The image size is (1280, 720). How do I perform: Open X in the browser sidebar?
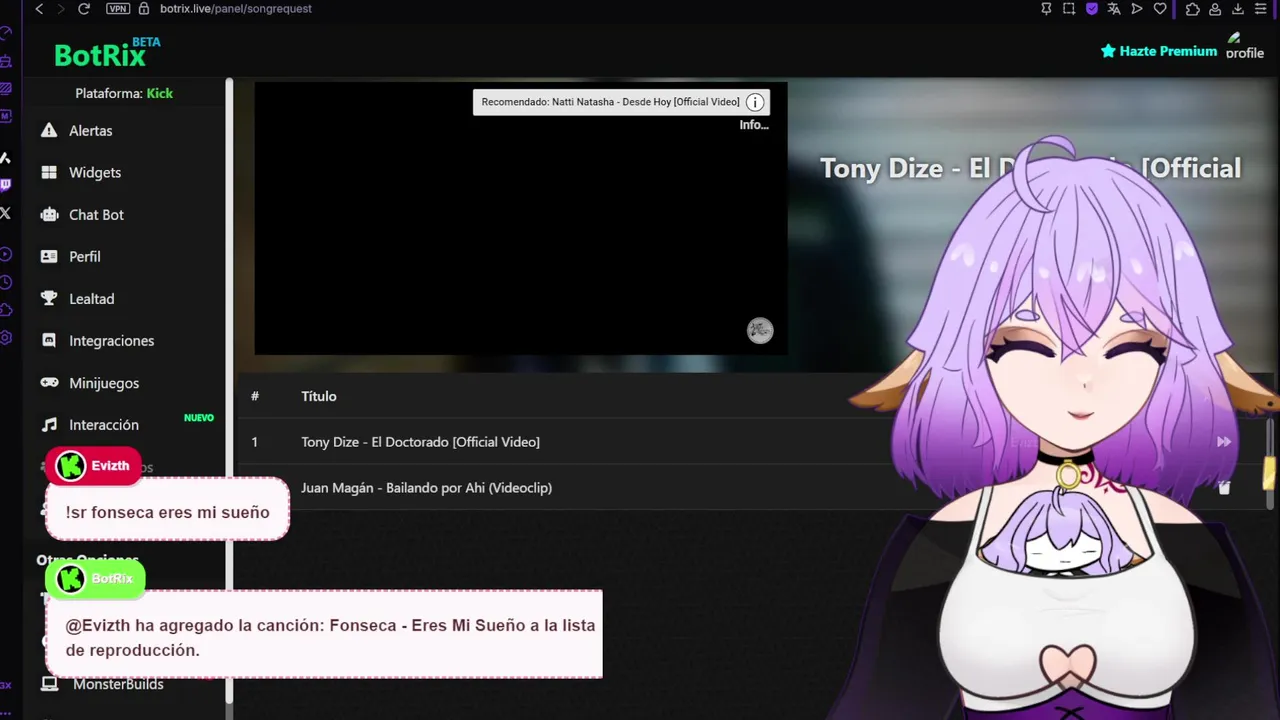click(6, 213)
